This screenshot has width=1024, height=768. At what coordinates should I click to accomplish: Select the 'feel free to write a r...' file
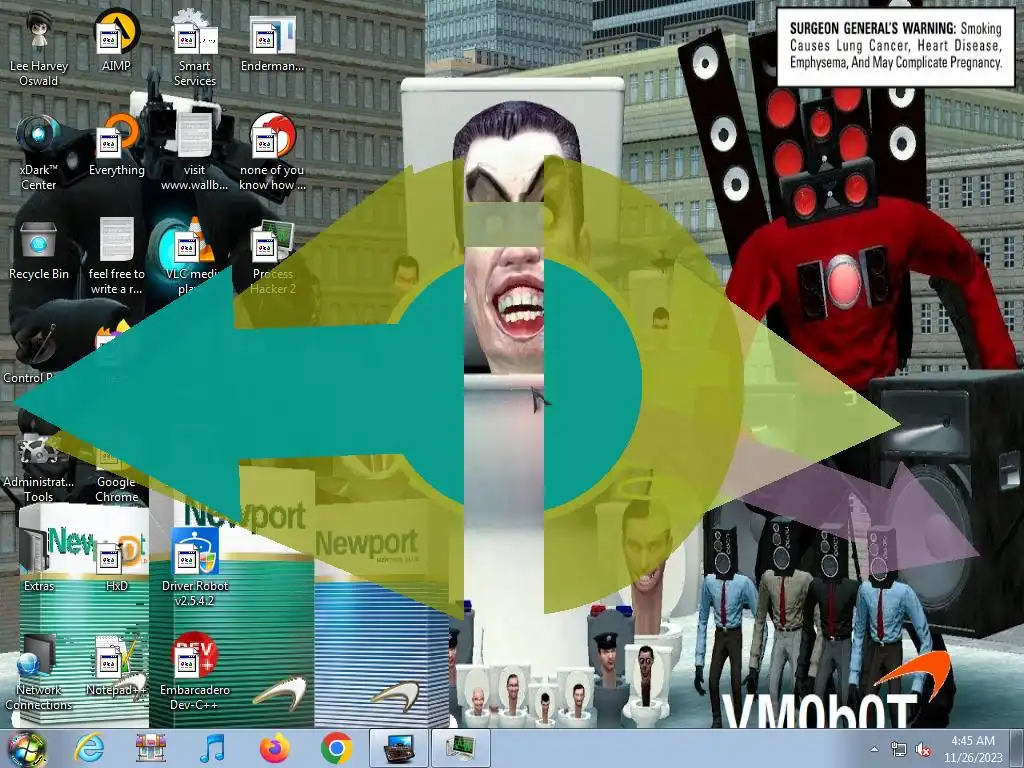116,257
